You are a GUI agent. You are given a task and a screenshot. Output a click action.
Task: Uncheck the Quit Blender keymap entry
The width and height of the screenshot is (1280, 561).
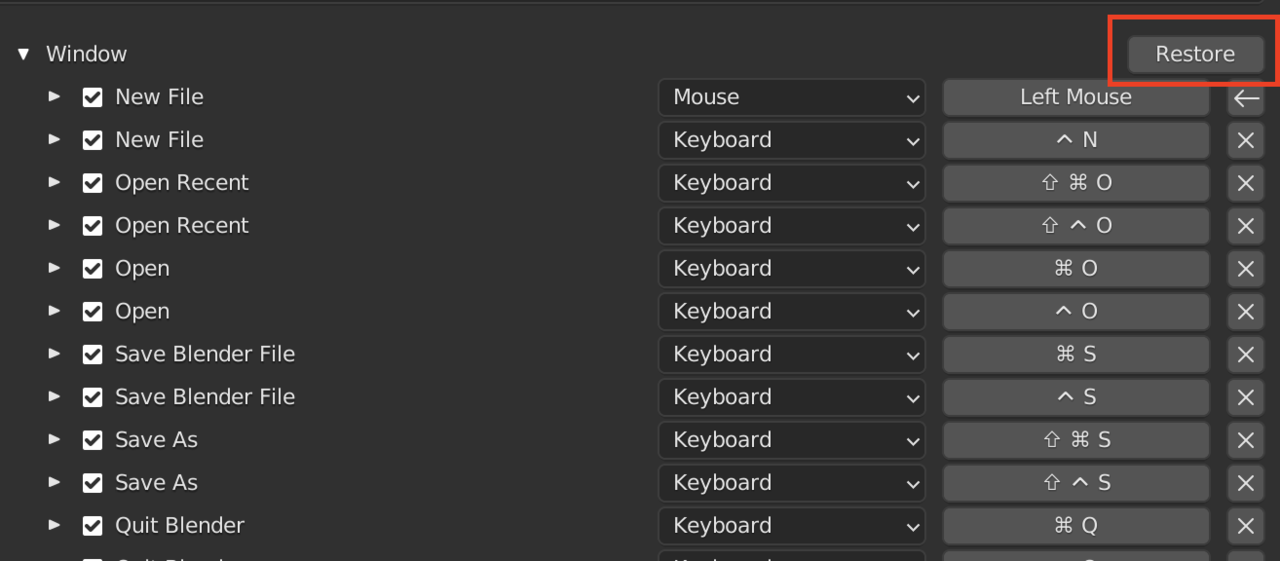(92, 526)
